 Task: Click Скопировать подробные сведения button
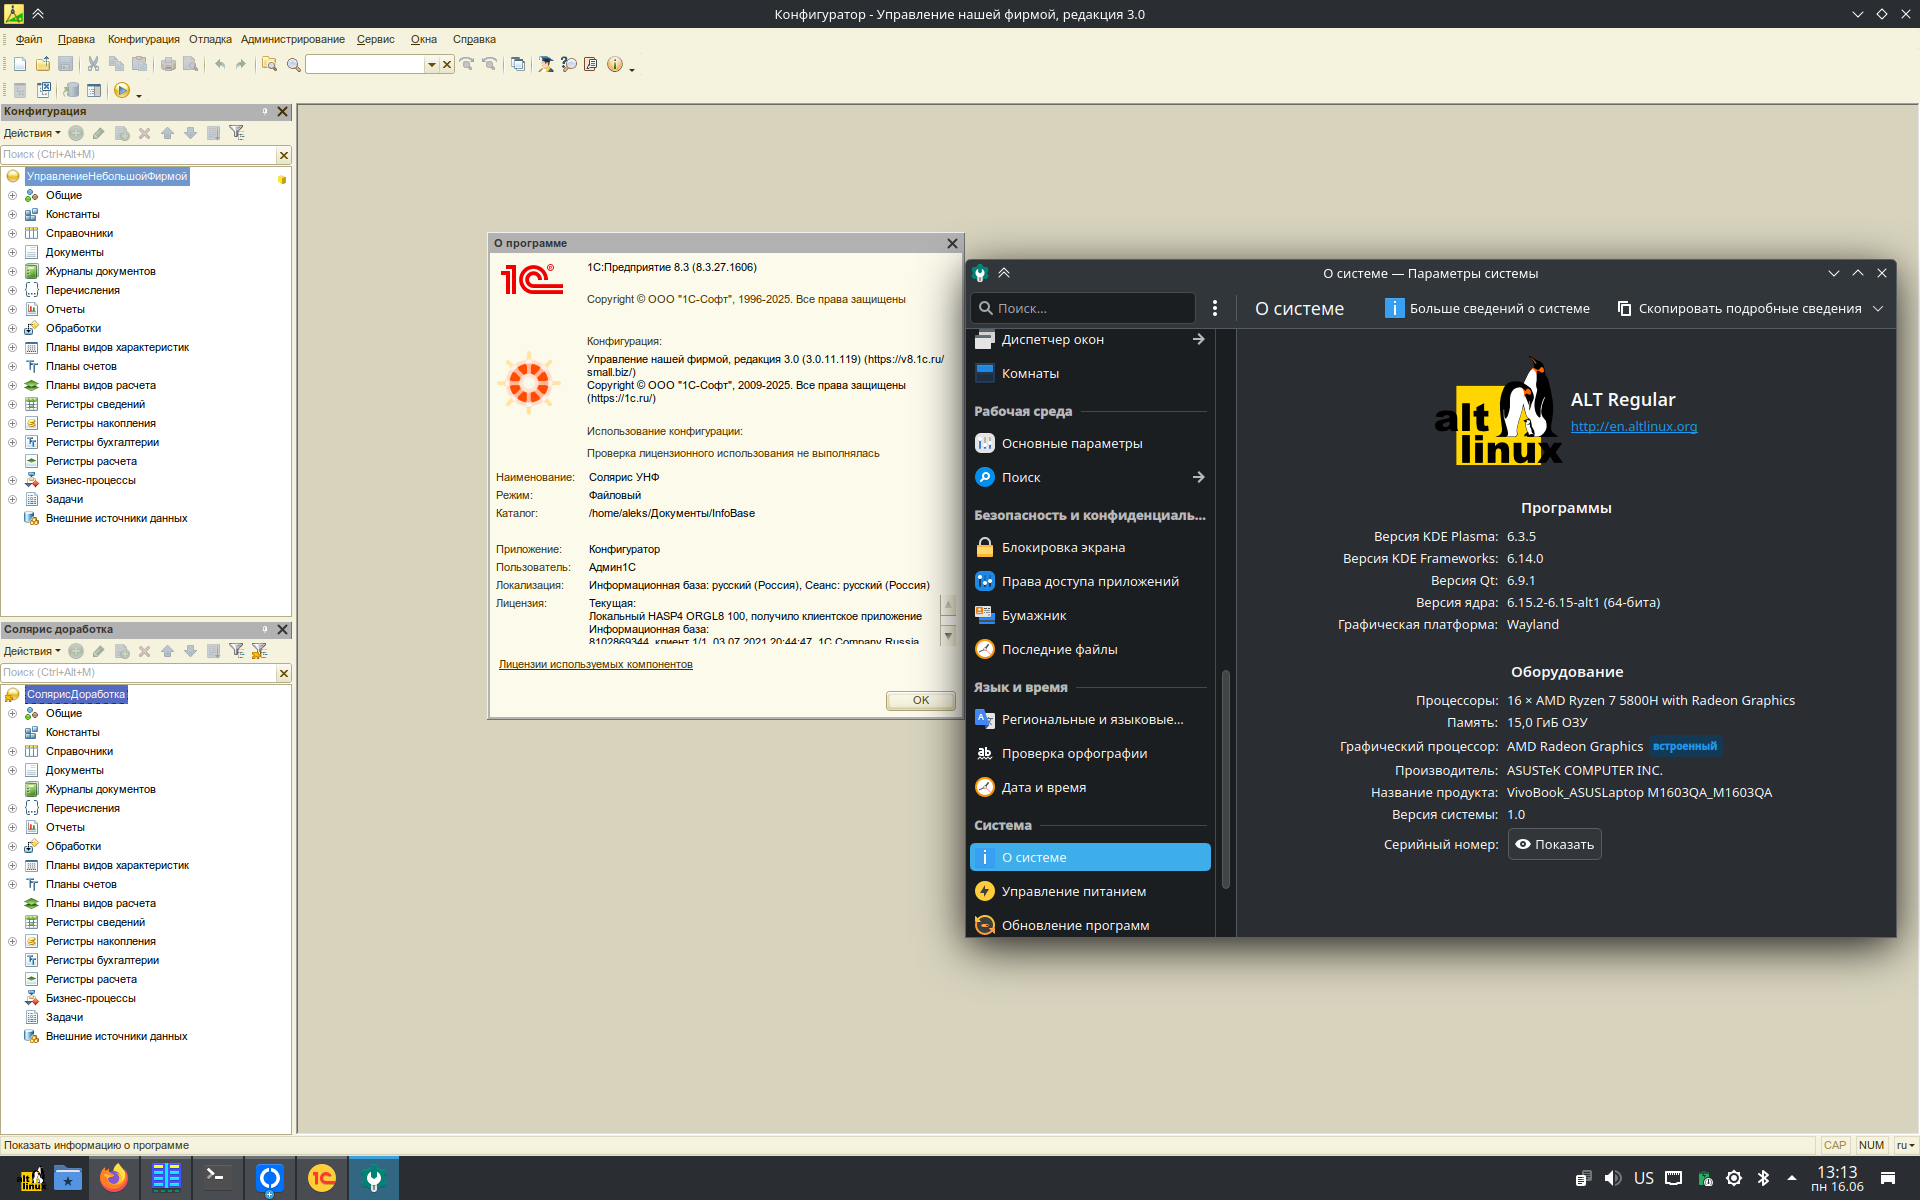coord(1740,308)
